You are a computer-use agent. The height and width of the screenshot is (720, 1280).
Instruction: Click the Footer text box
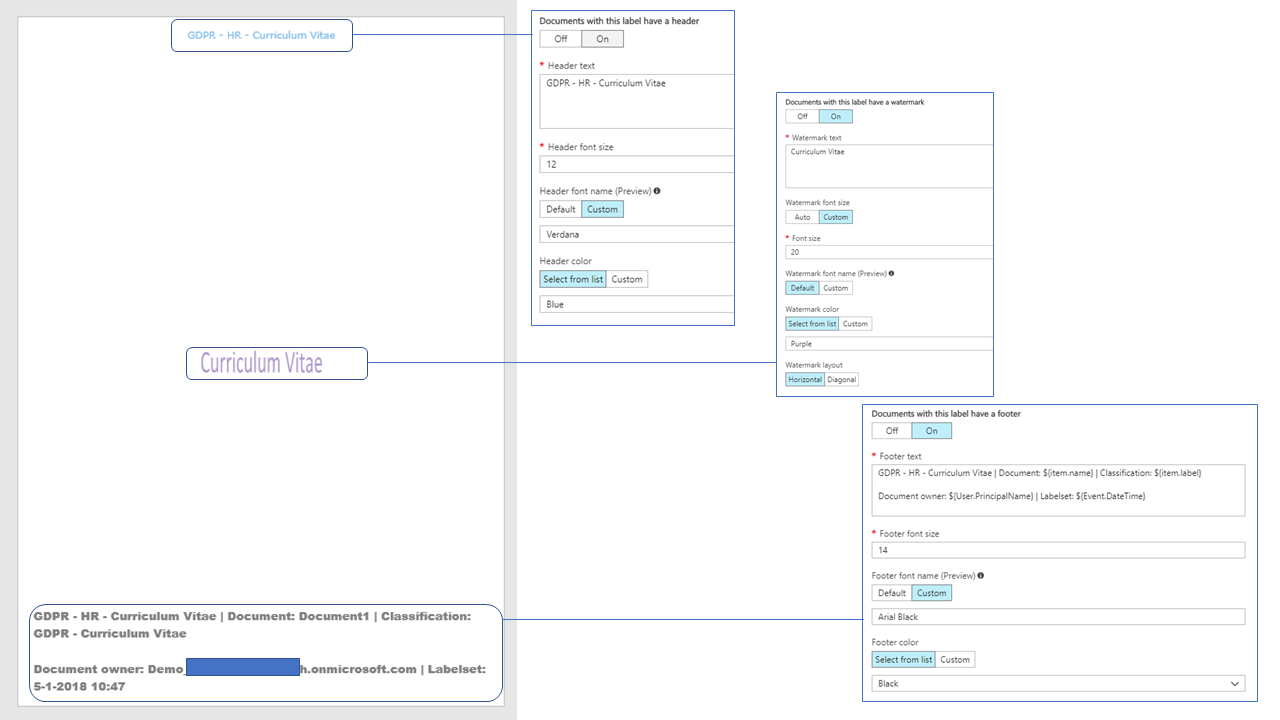(x=1058, y=490)
